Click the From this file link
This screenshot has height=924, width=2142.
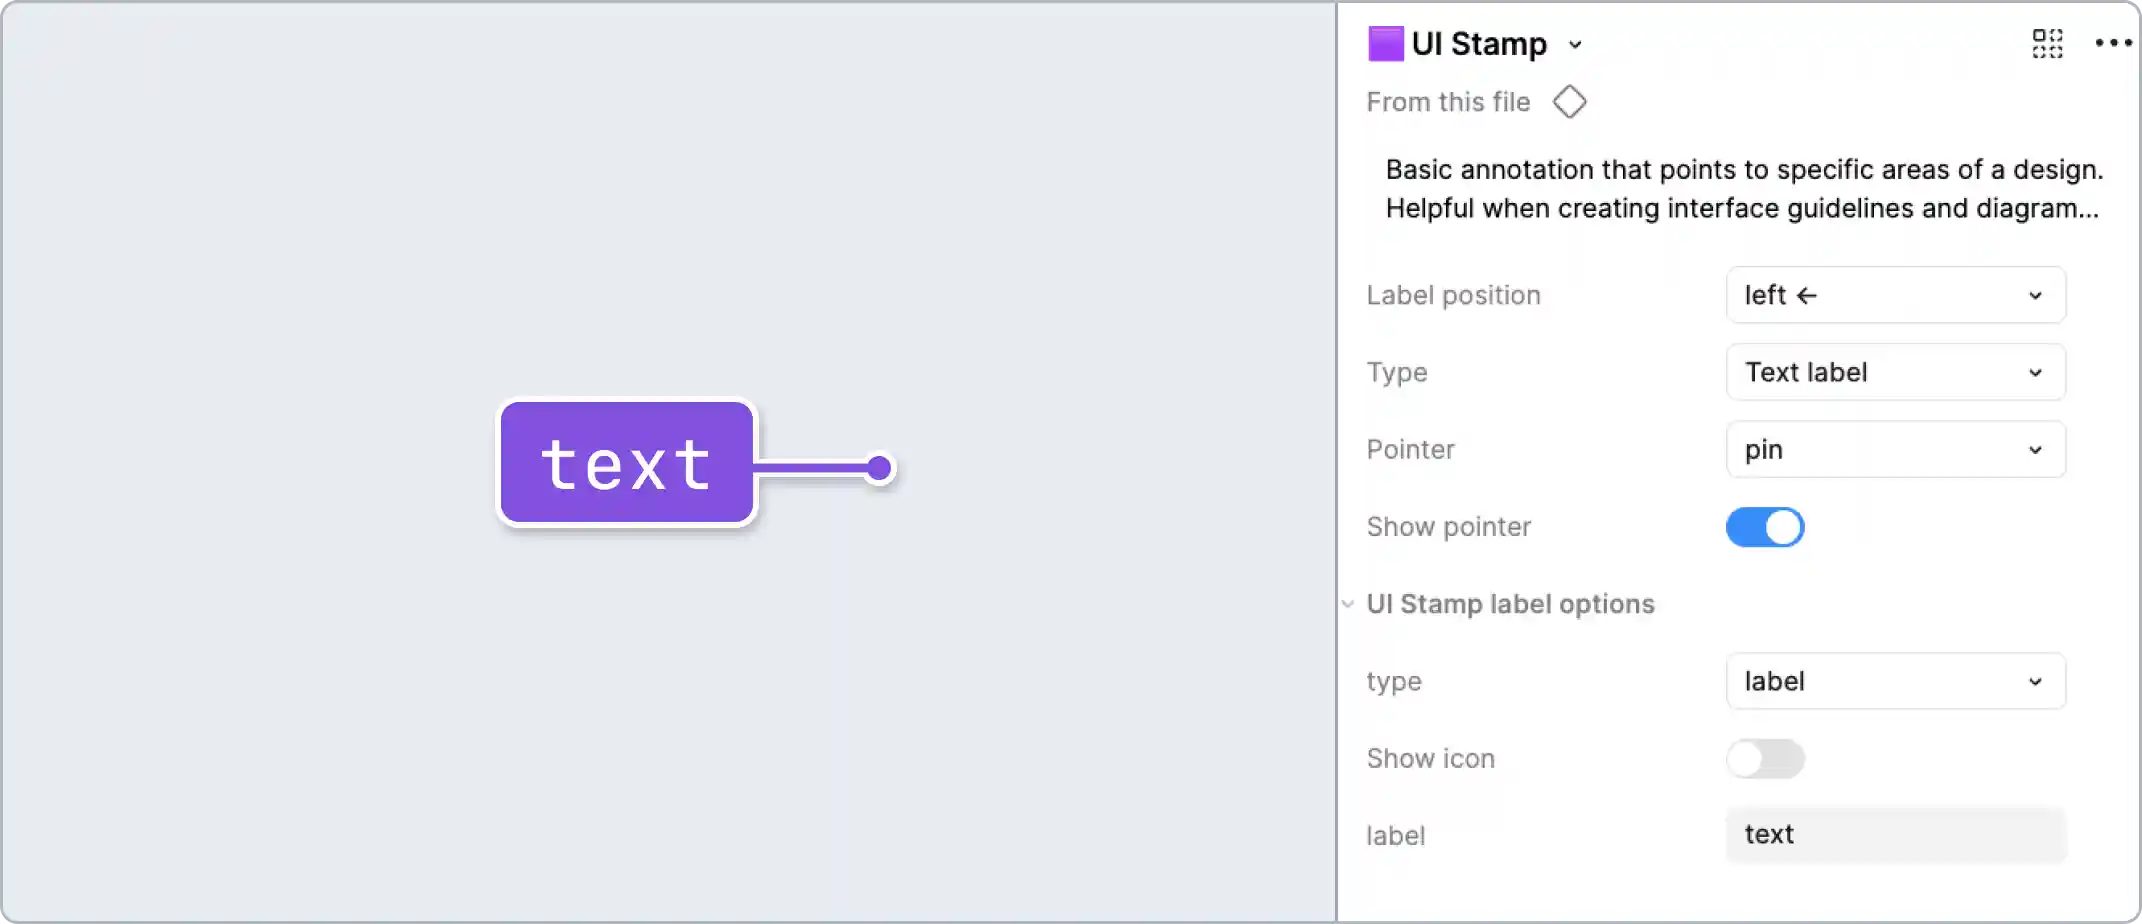(1448, 101)
